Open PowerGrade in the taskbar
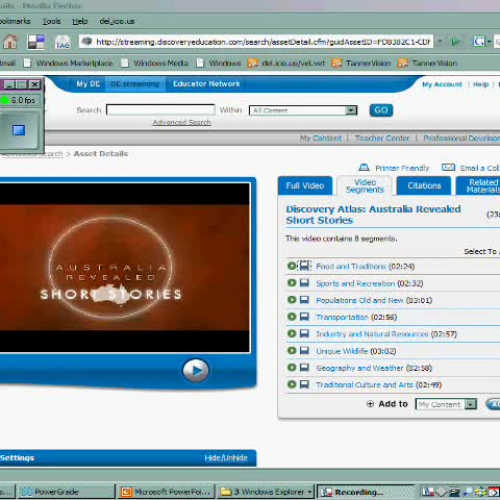 pos(65,492)
